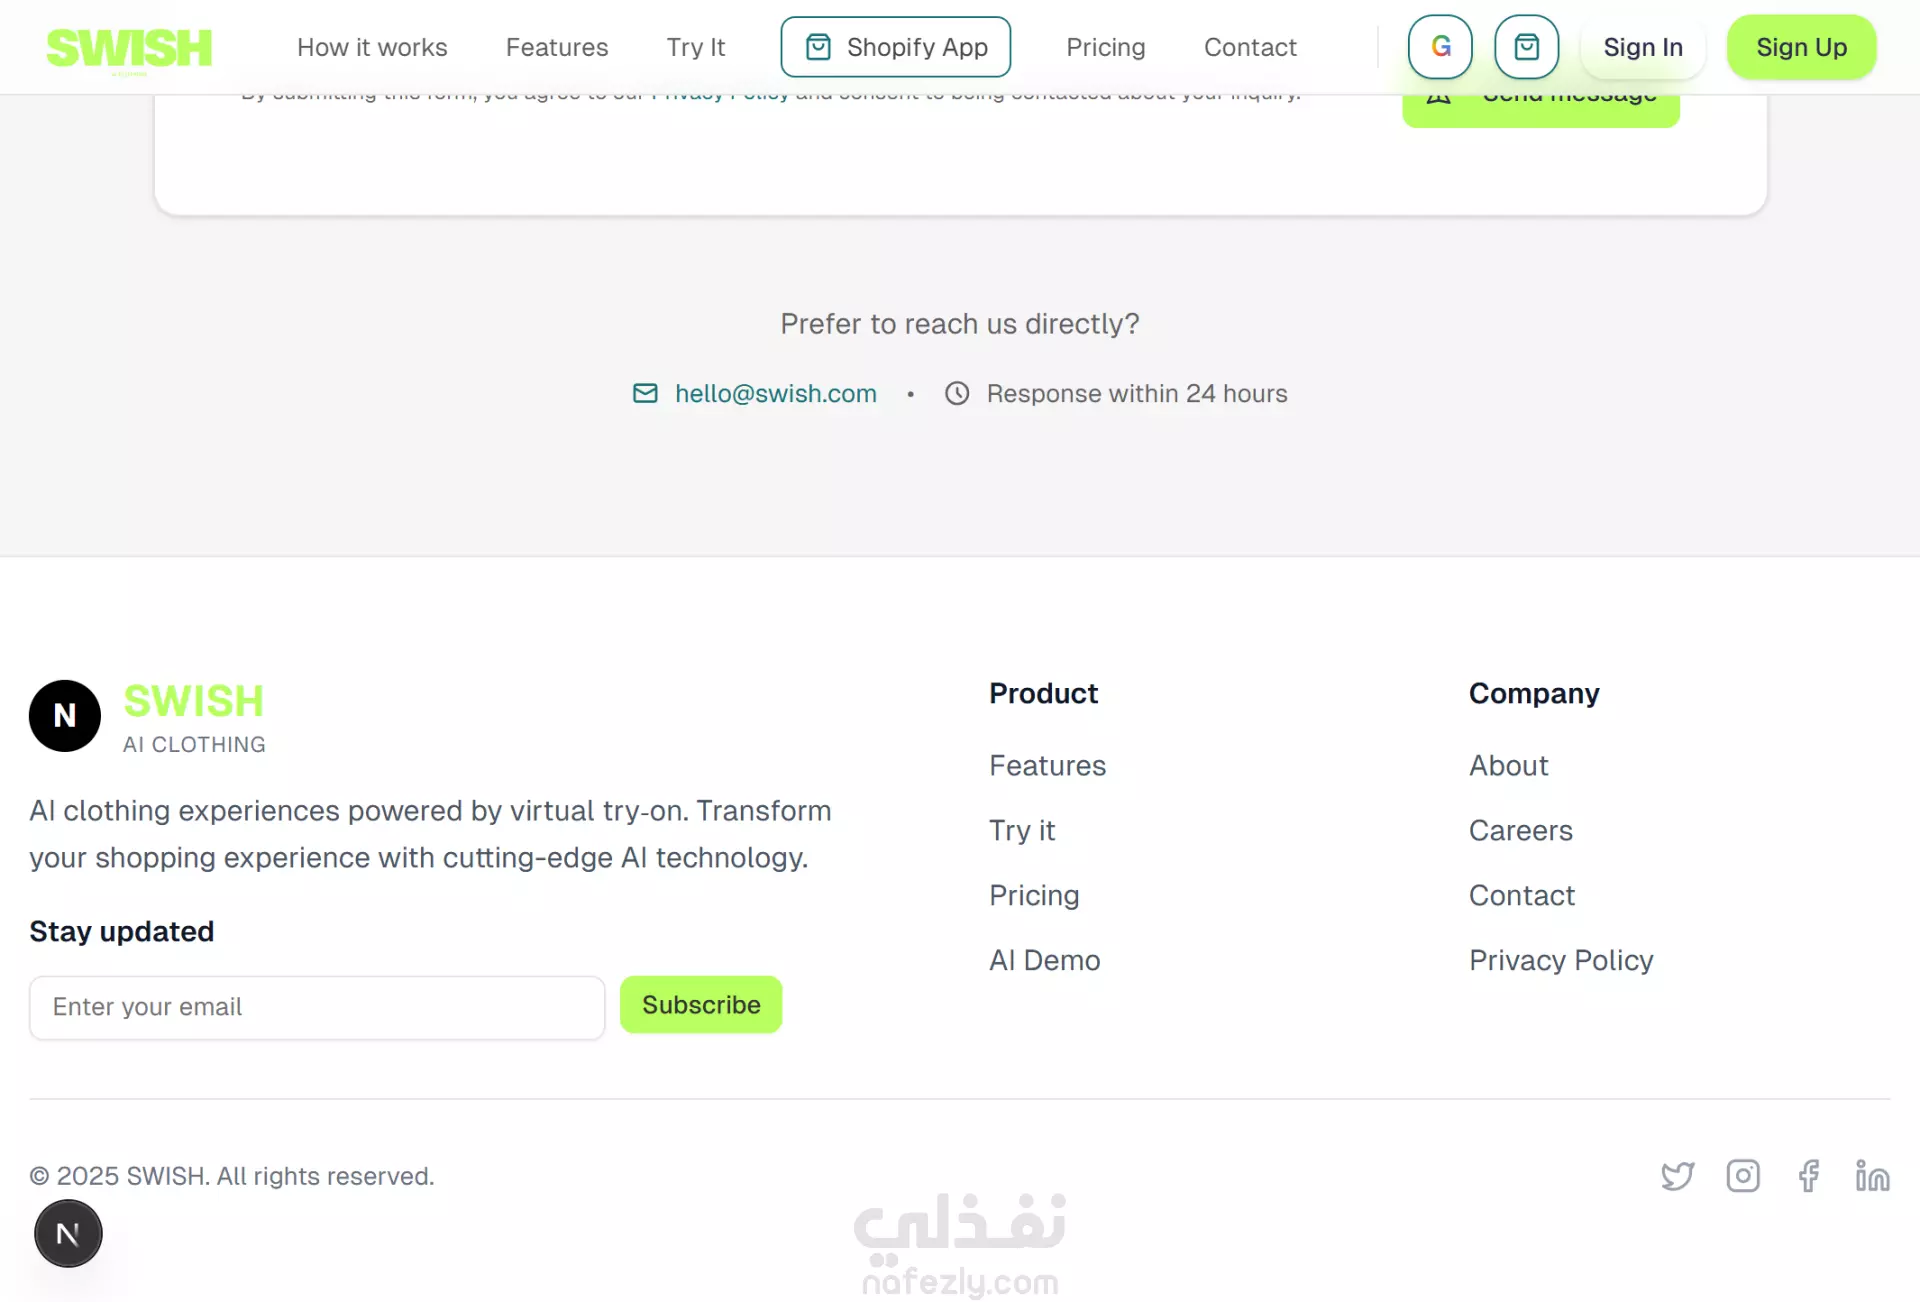1920x1302 pixels.
Task: Open the shopping bag icon button
Action: [1526, 47]
